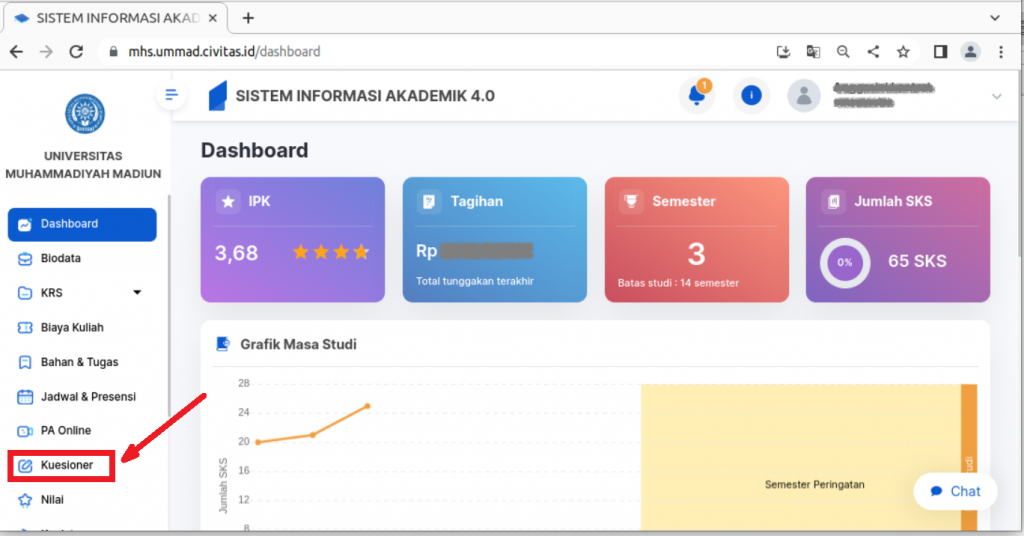The width and height of the screenshot is (1024, 536).
Task: Open the Chrome three-dot menu
Action: 1001,51
